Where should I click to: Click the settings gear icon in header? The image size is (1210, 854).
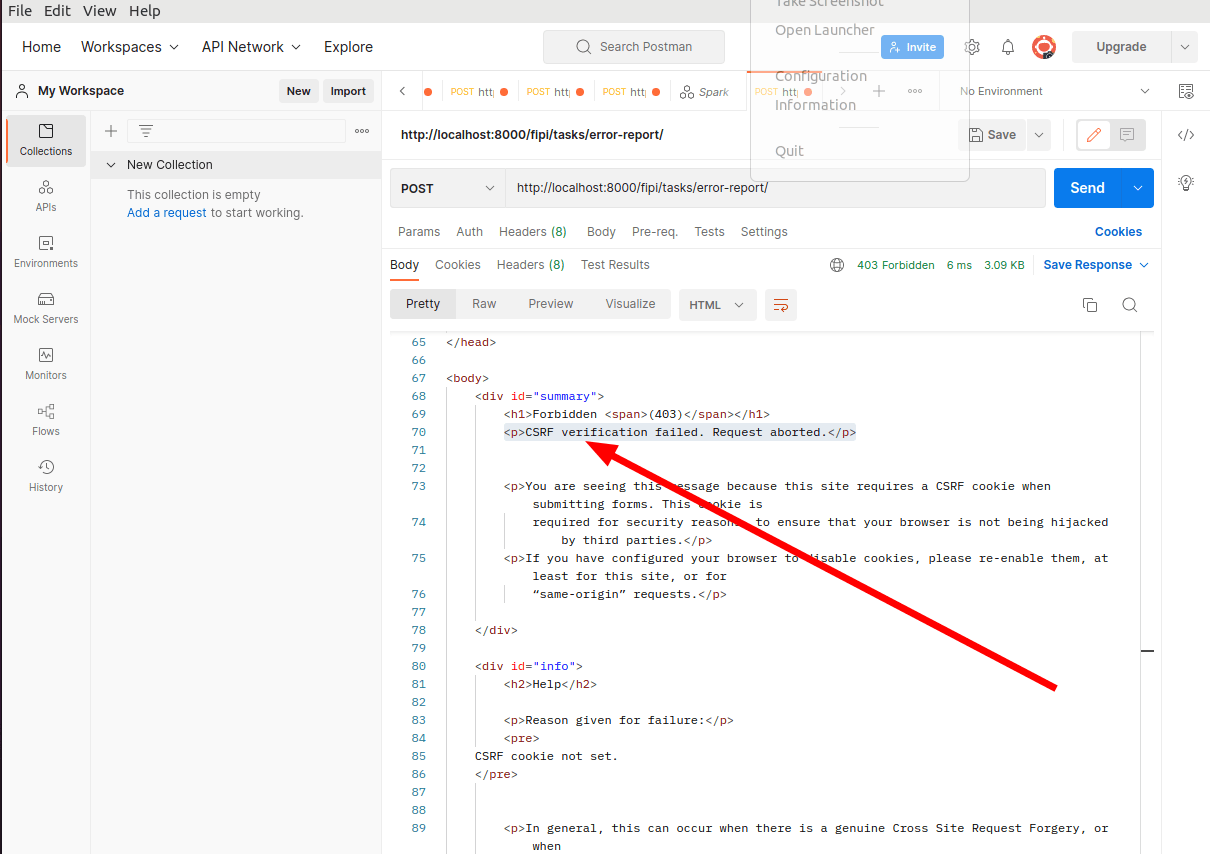click(x=972, y=47)
